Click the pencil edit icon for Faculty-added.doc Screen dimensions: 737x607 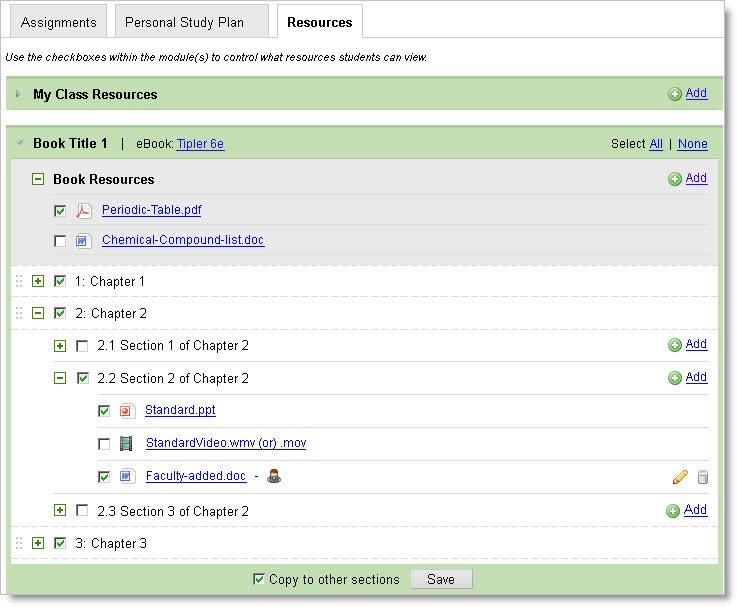[x=680, y=477]
